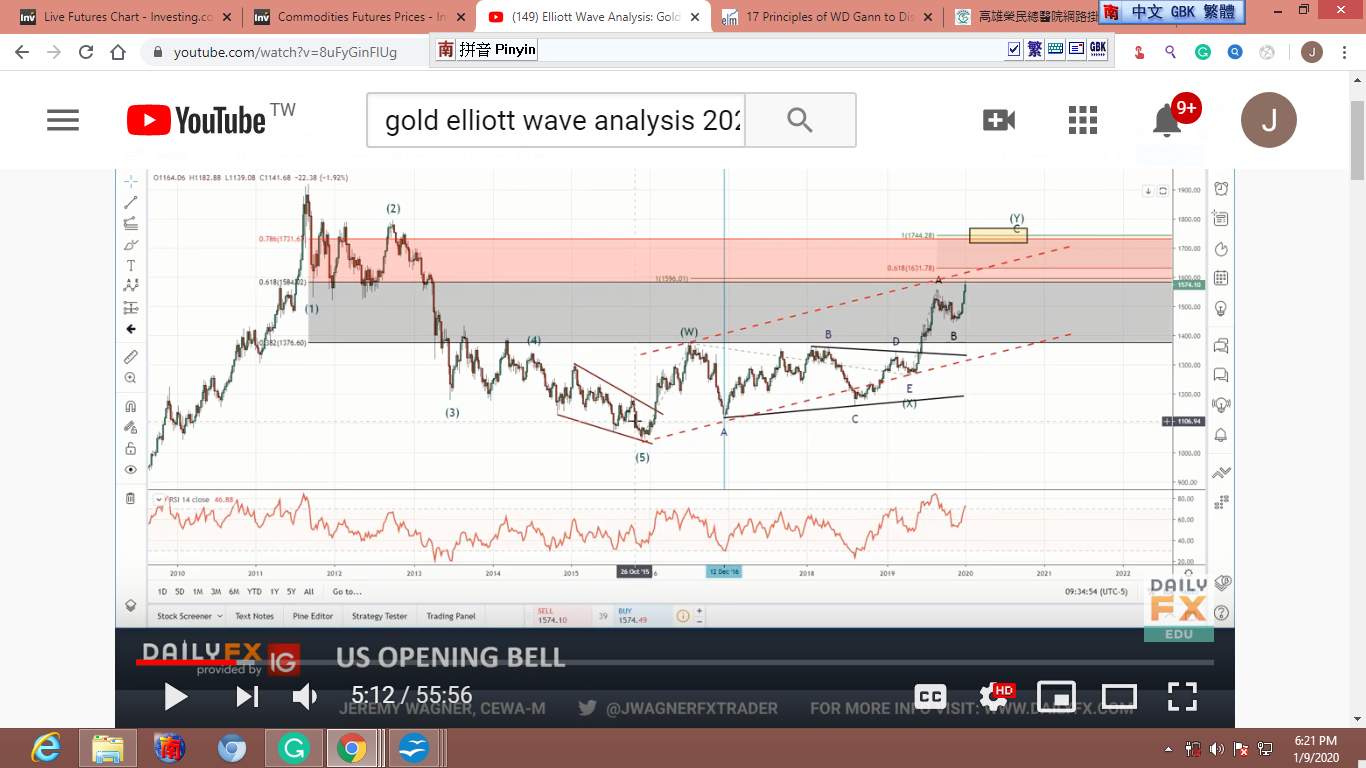View site info via the lock icon
1366x768 pixels.
(157, 52)
